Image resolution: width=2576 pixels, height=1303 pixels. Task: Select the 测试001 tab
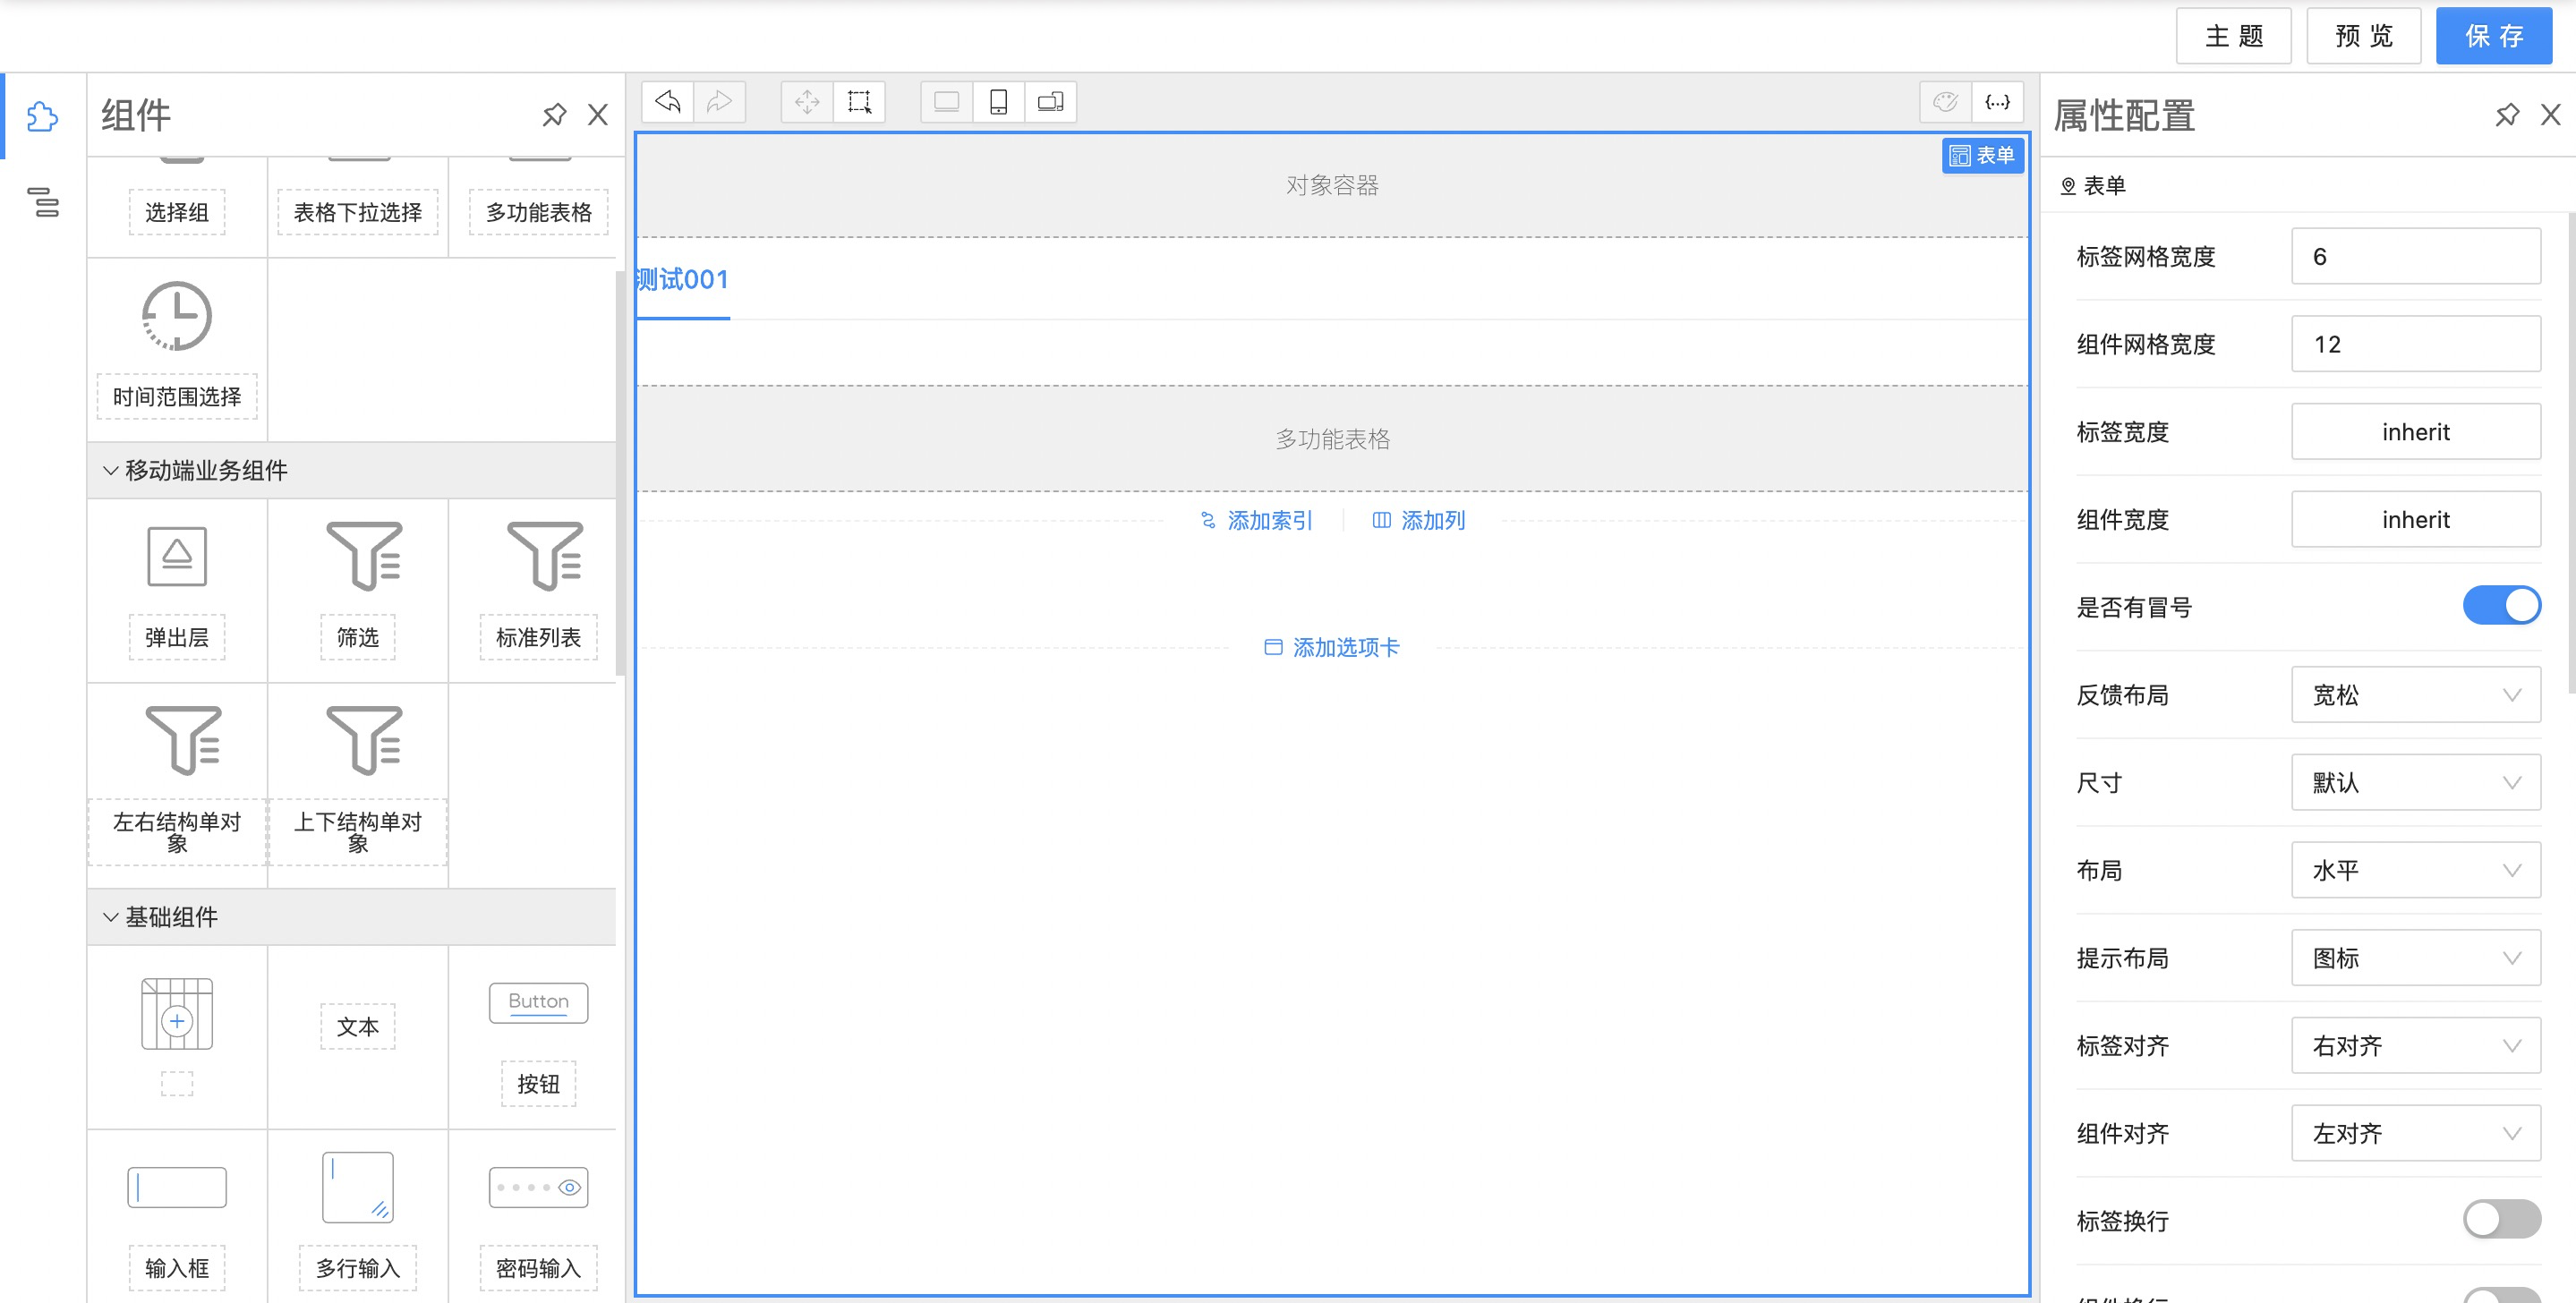tap(683, 279)
